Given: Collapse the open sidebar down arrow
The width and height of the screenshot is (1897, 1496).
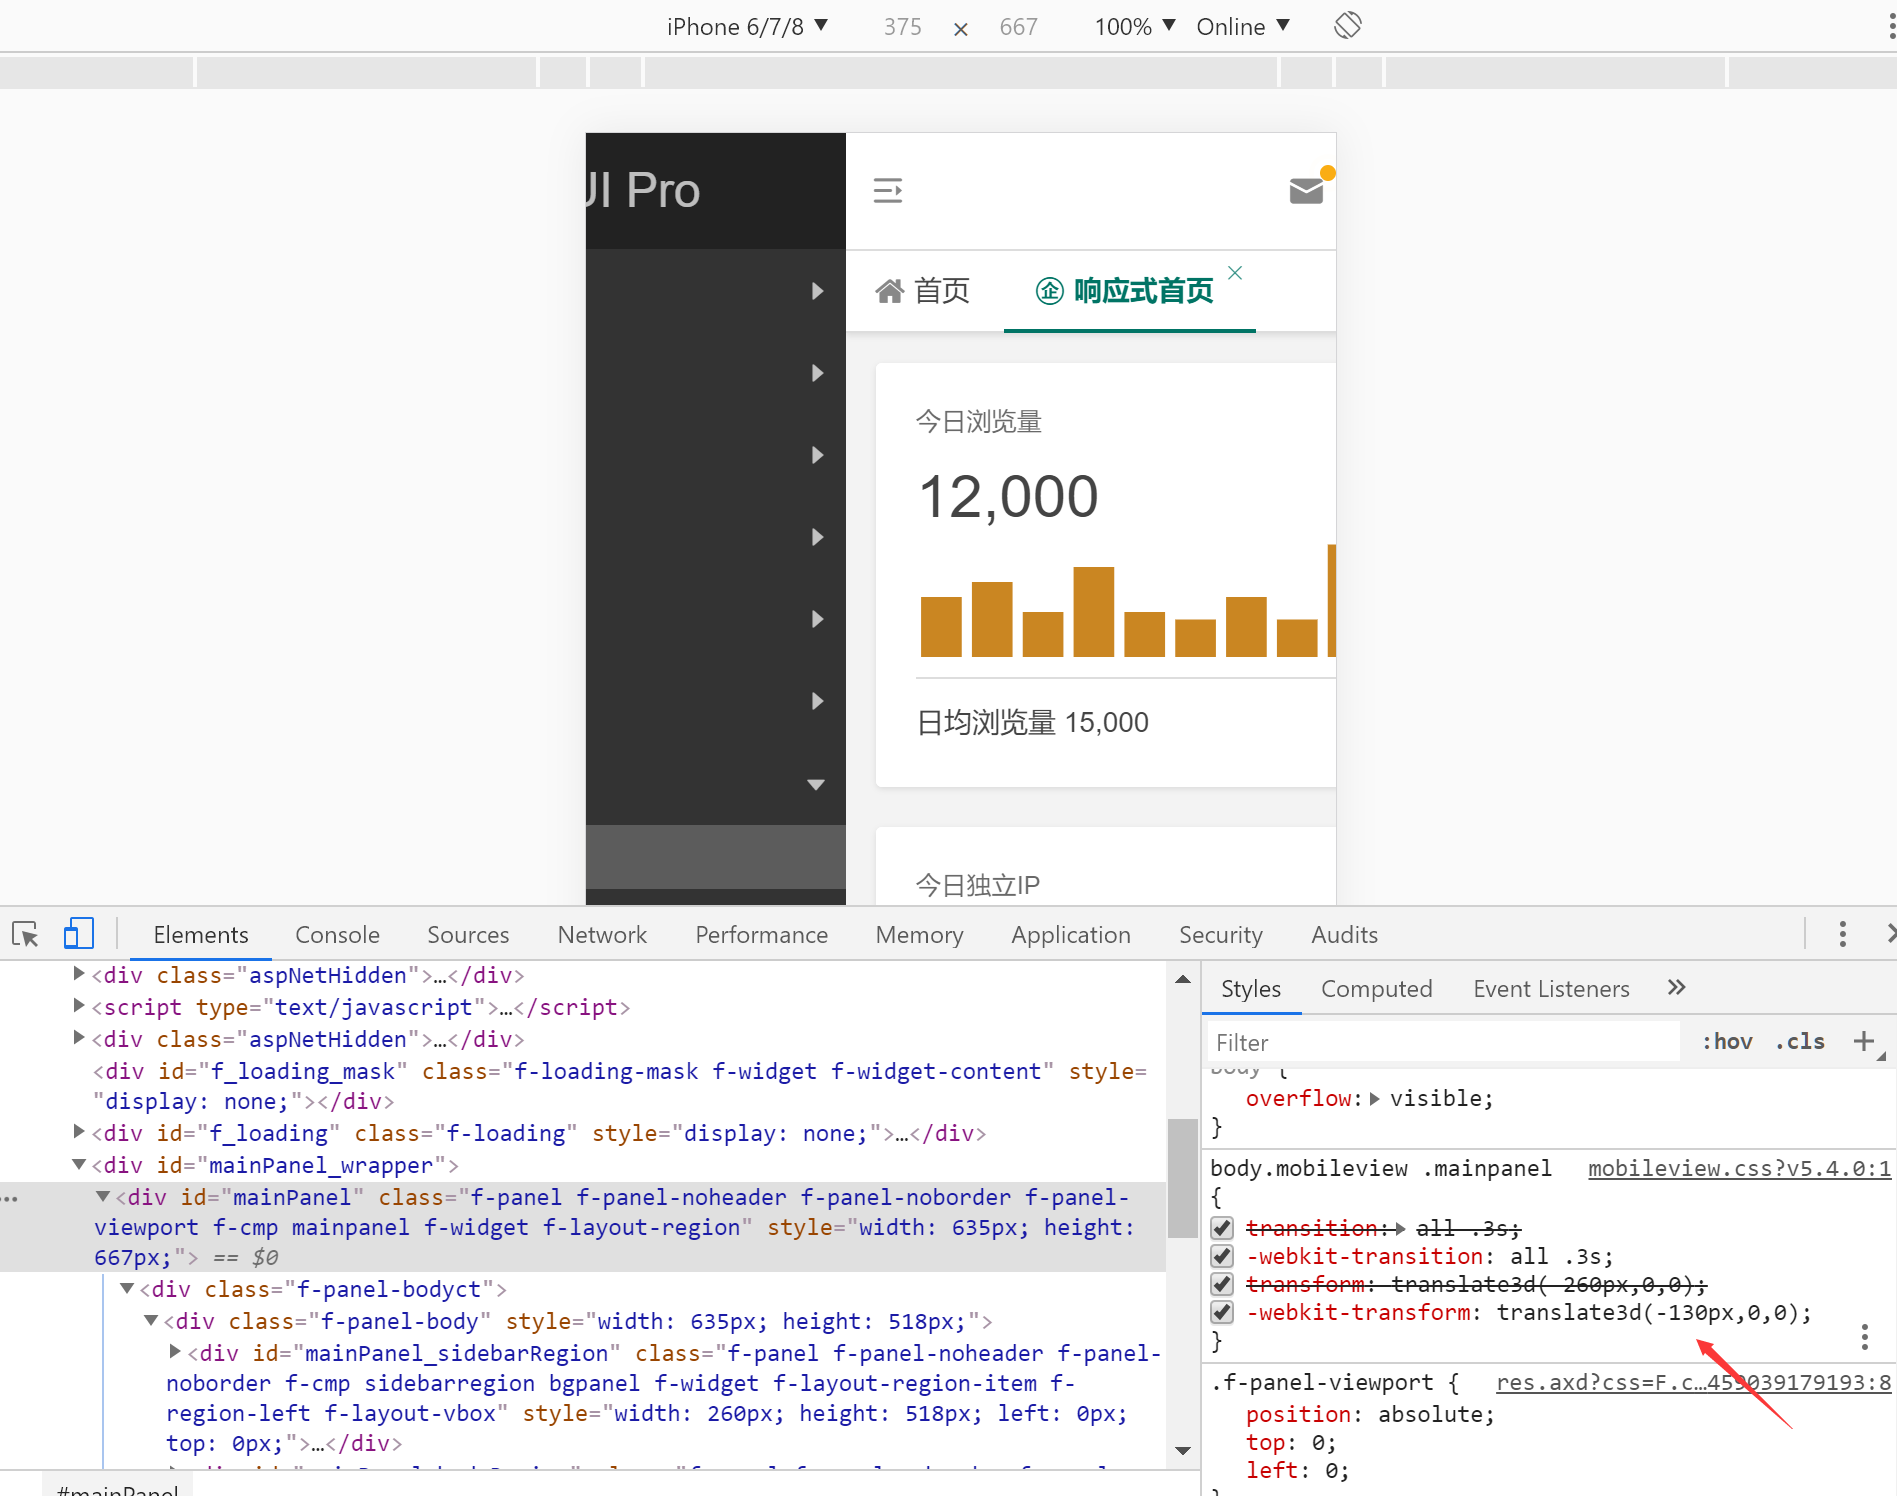Looking at the screenshot, I should [816, 785].
